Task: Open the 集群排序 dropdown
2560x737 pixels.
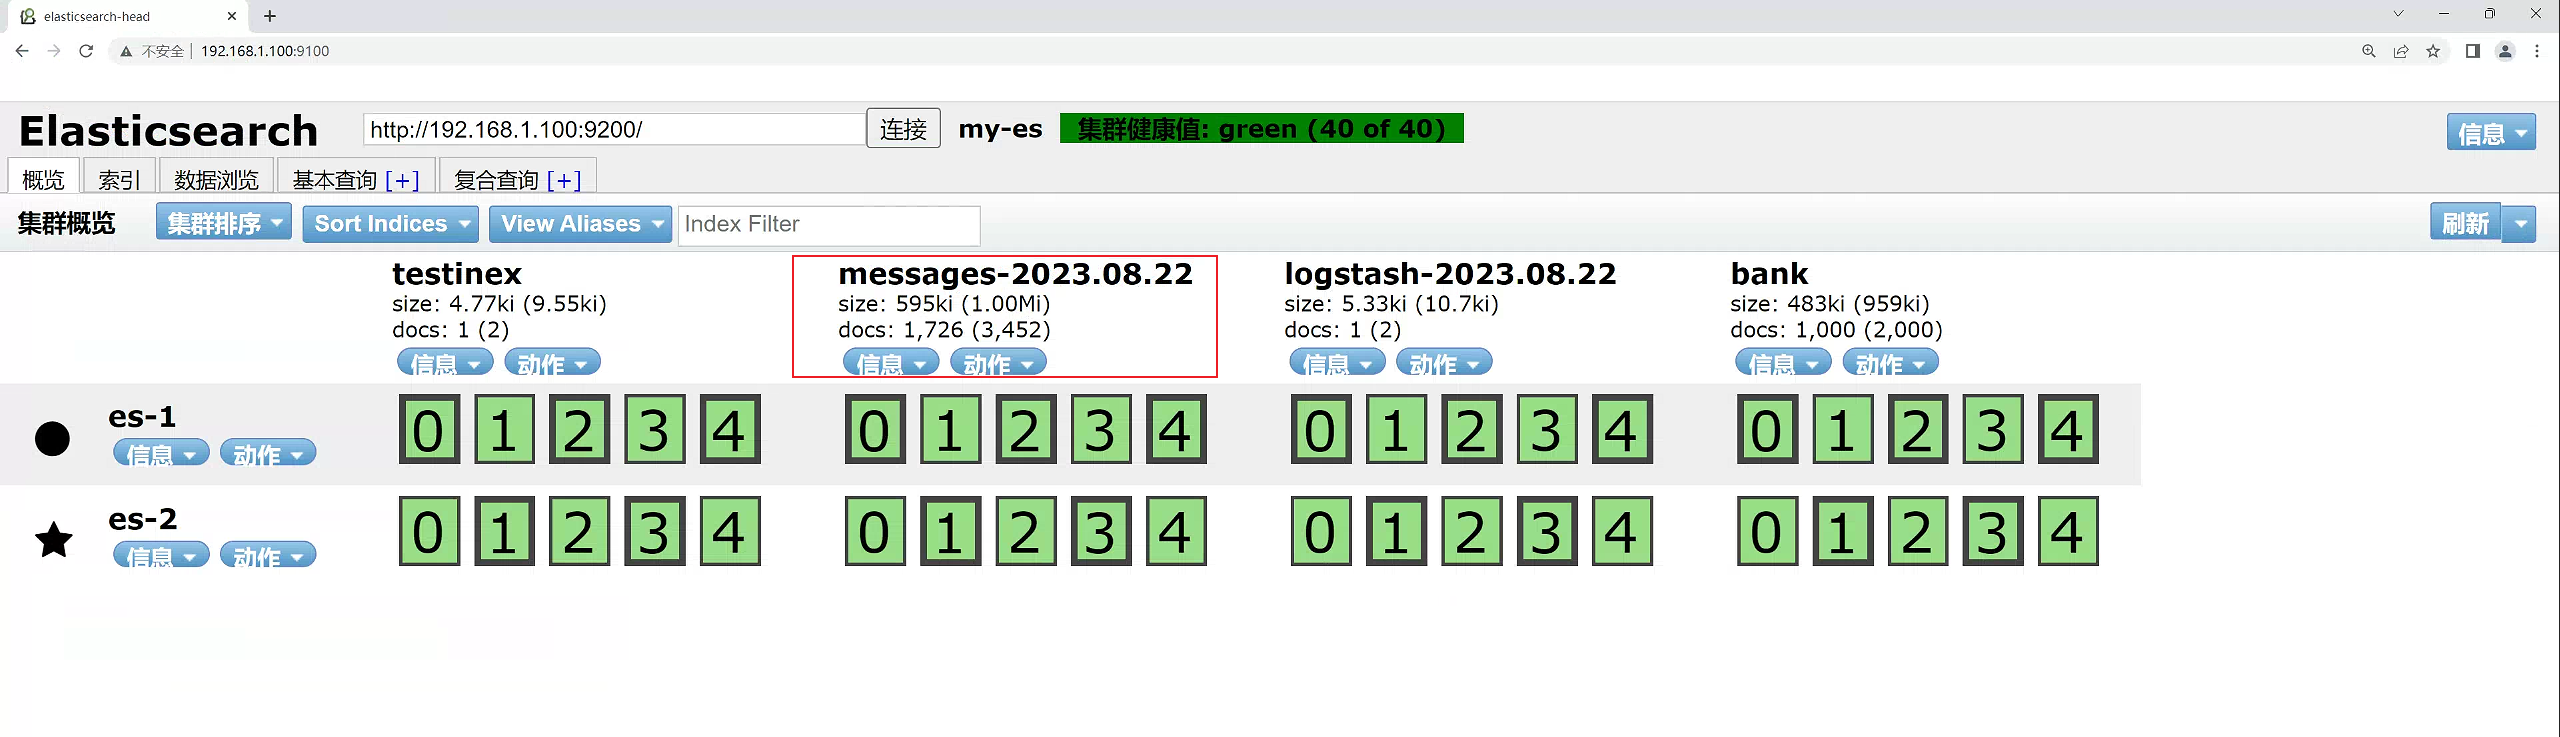Action: tap(224, 222)
